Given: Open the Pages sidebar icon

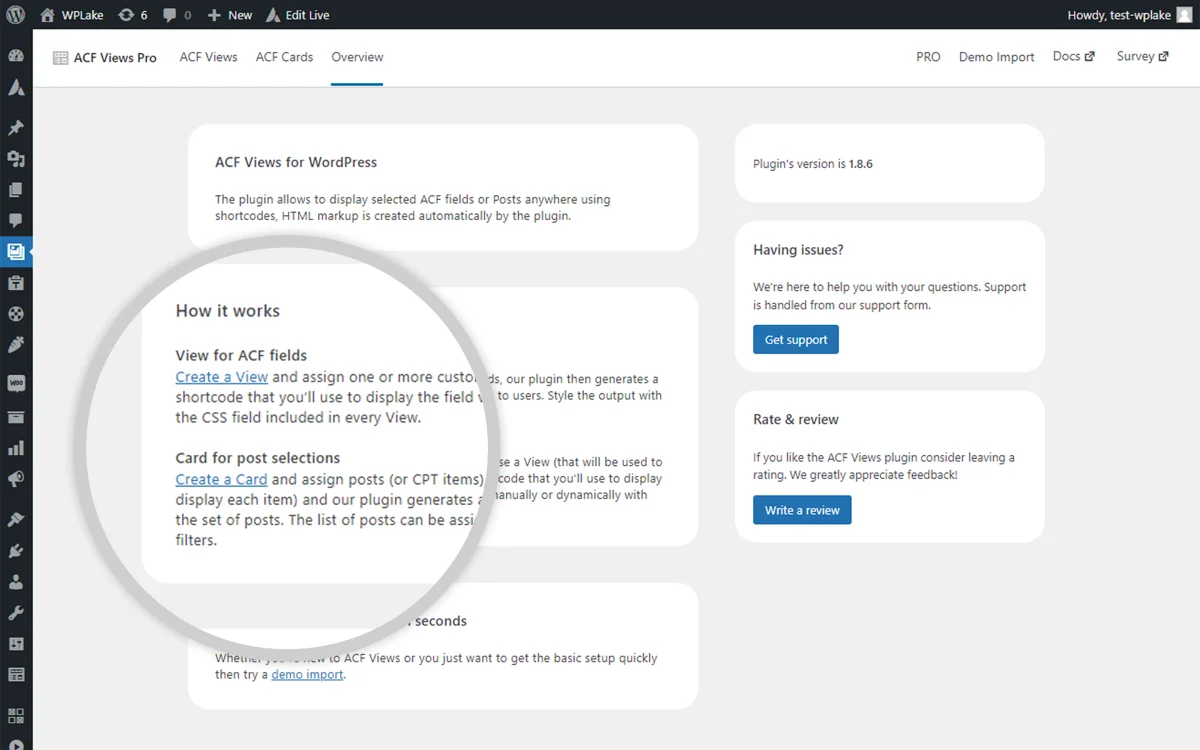Looking at the screenshot, I should point(16,190).
